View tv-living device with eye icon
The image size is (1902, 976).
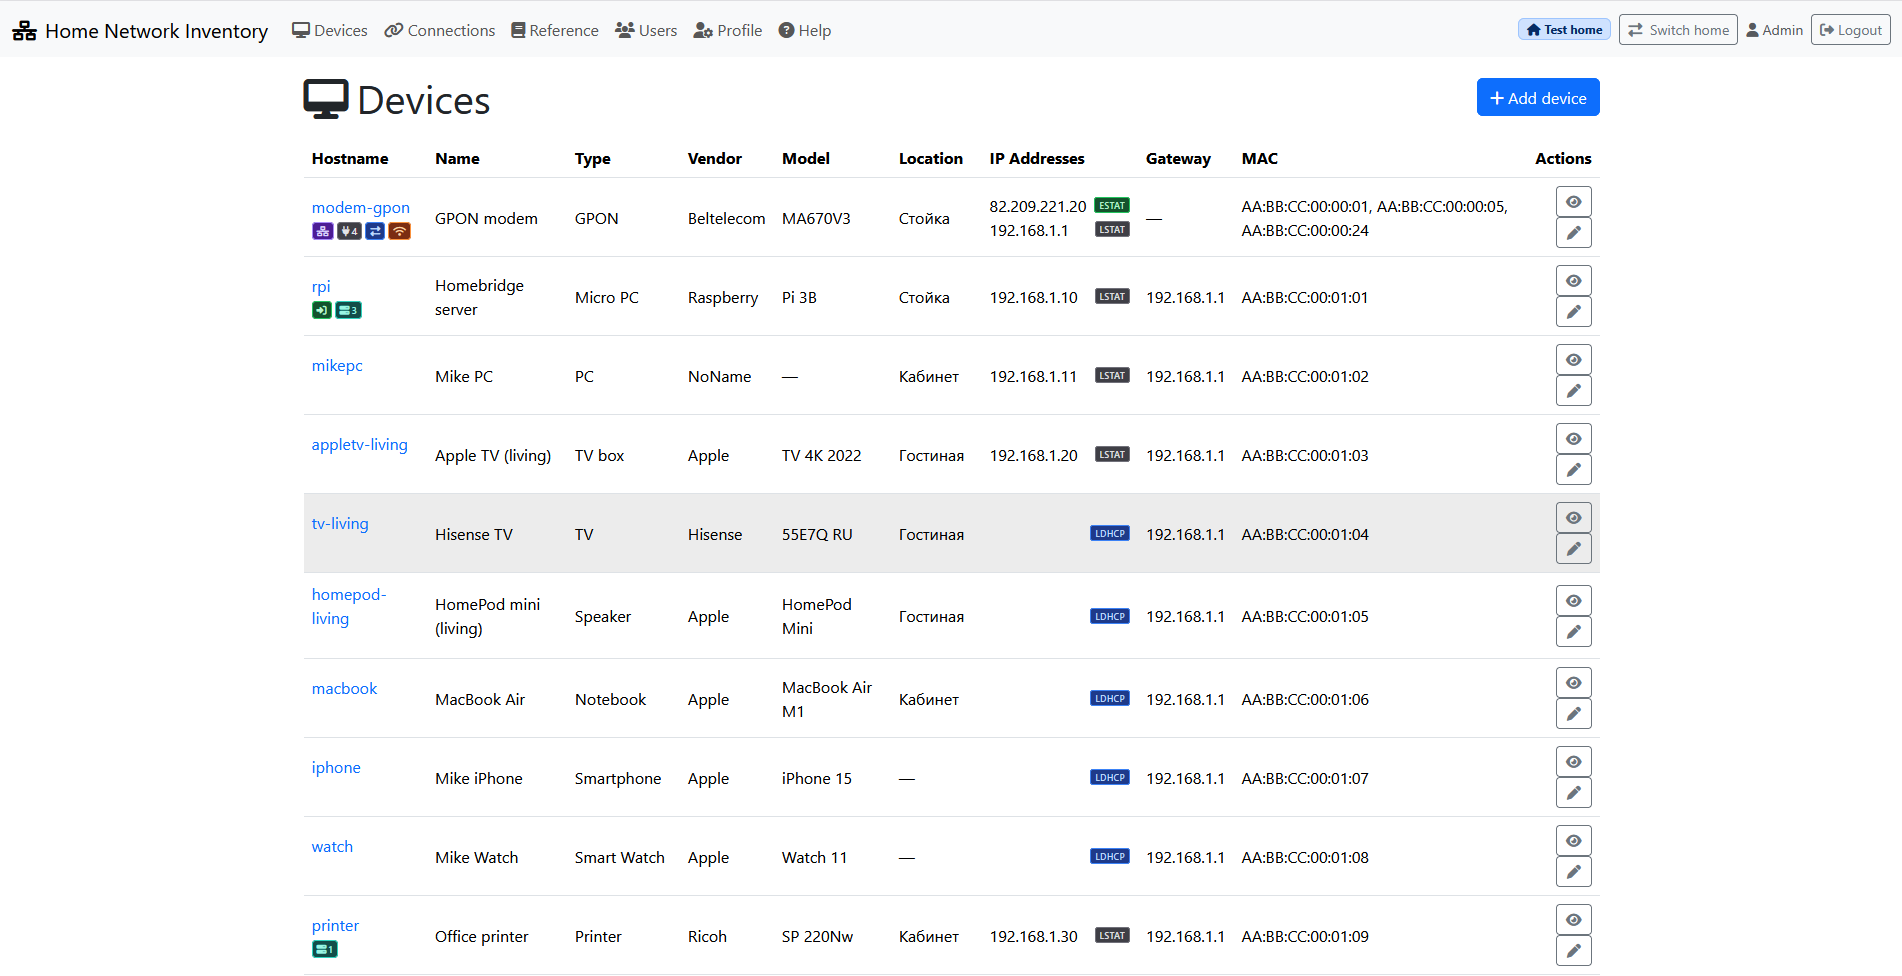[1574, 518]
